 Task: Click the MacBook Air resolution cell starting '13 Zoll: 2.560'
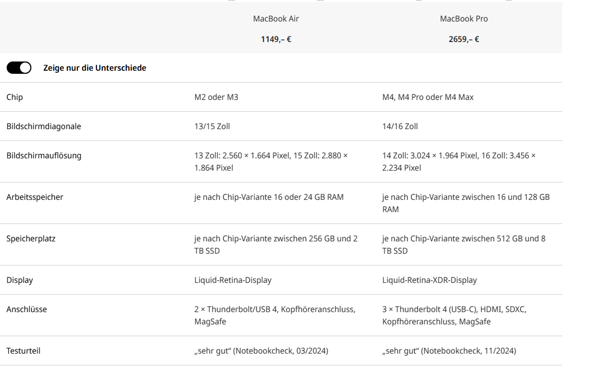click(x=271, y=162)
